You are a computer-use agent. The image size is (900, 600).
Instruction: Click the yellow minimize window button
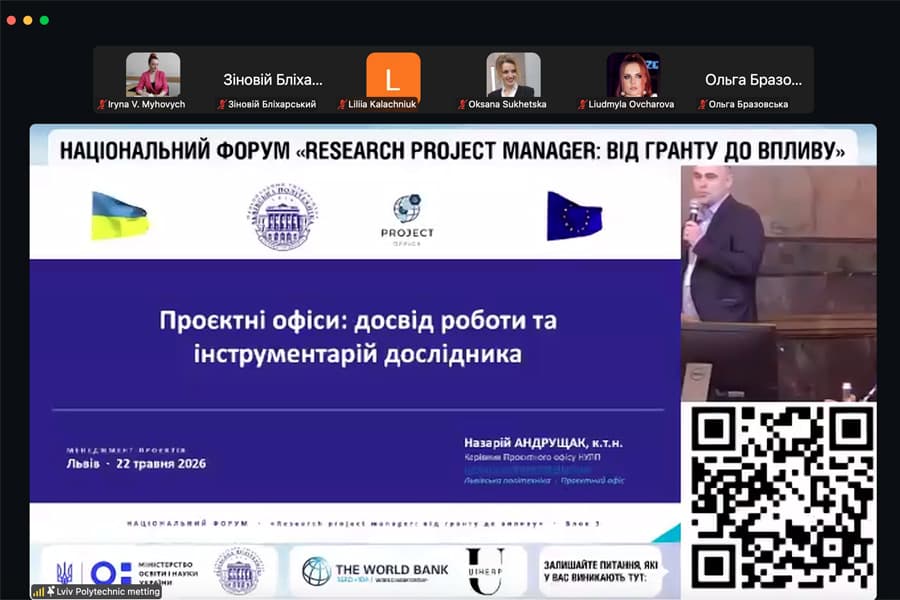click(28, 21)
